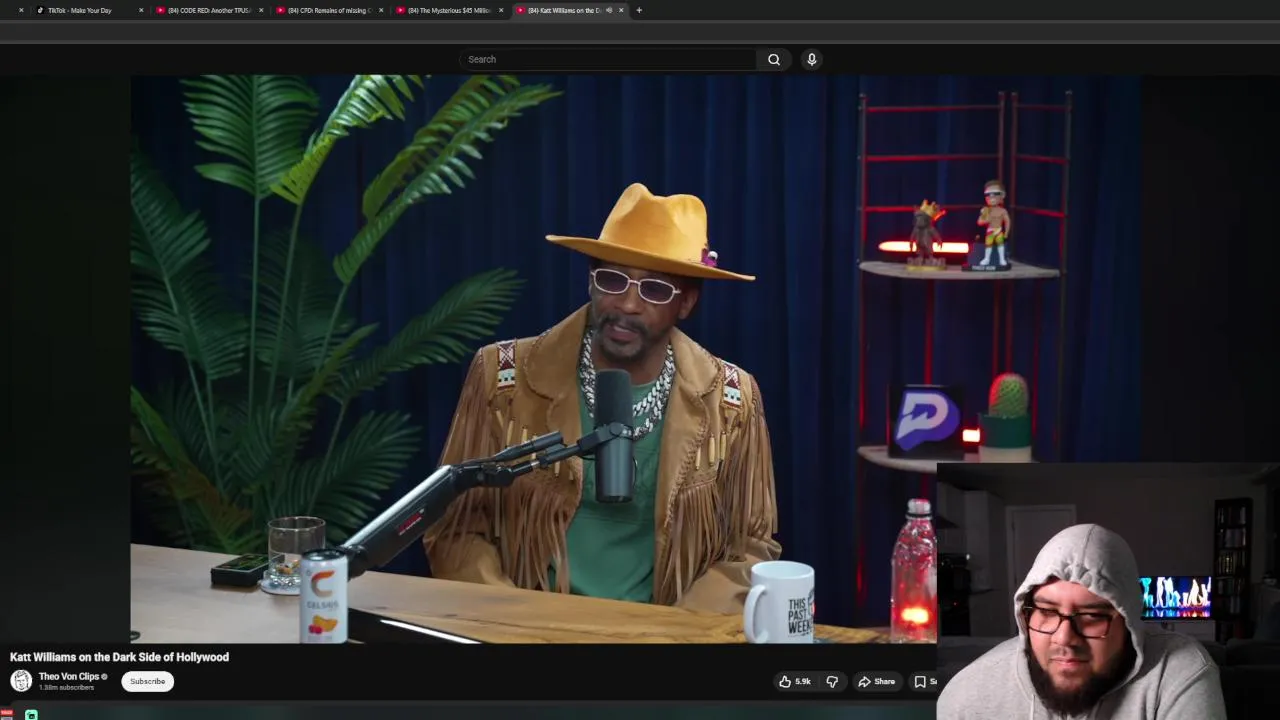Viewport: 1280px width, 720px height.
Task: Focus the YouTube Search field
Action: 608,59
